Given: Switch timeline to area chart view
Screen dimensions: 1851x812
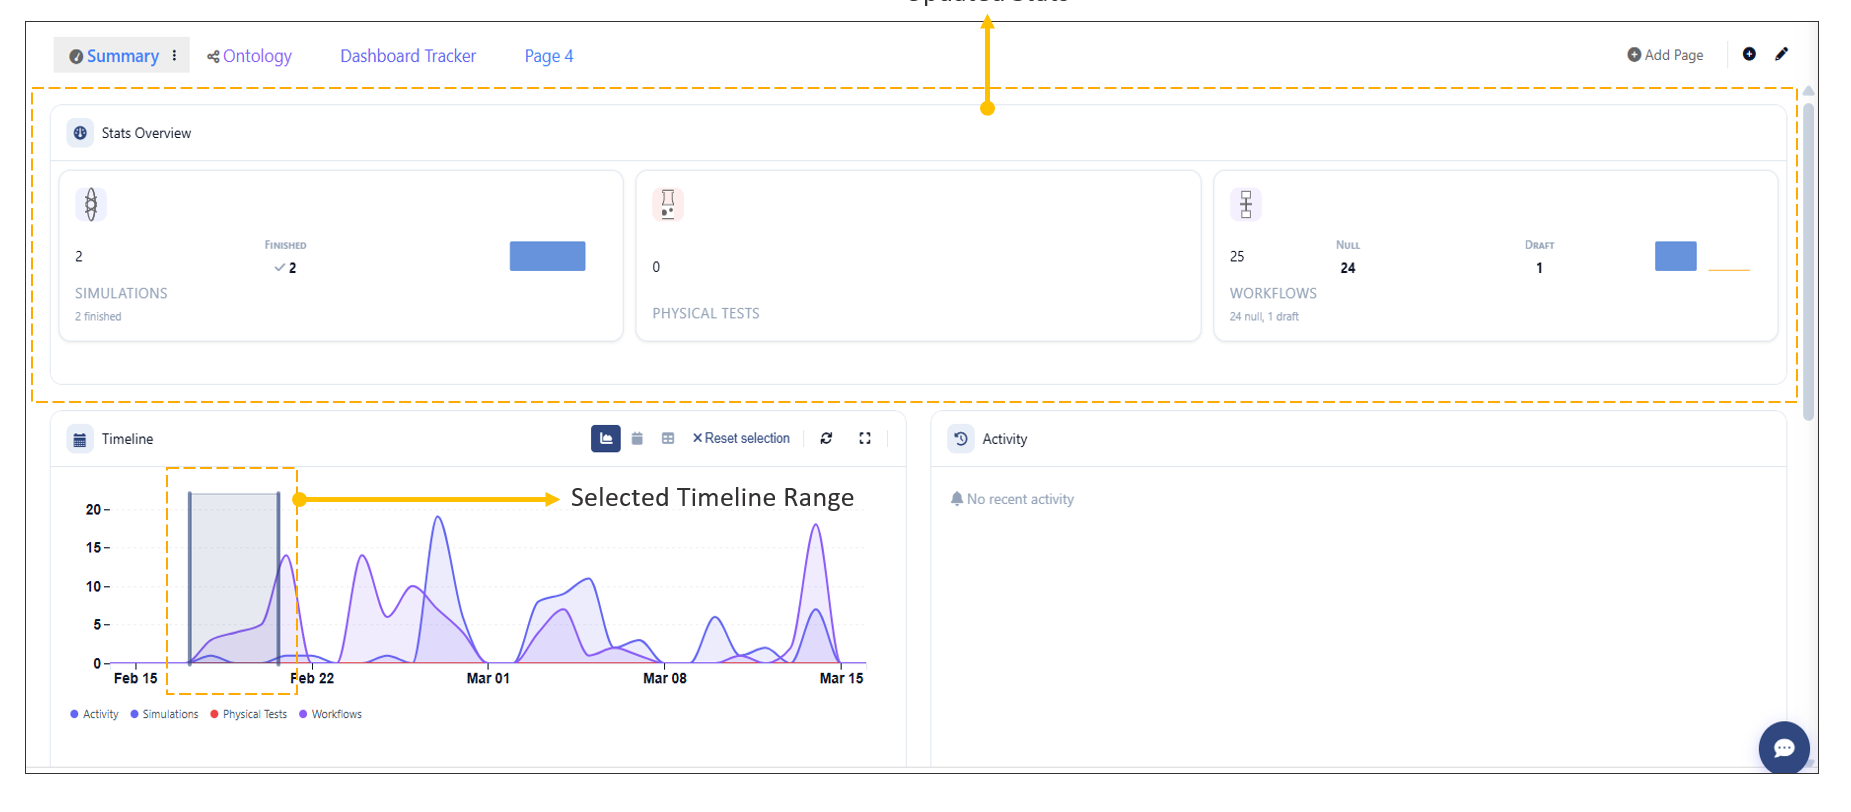Looking at the screenshot, I should (x=605, y=439).
